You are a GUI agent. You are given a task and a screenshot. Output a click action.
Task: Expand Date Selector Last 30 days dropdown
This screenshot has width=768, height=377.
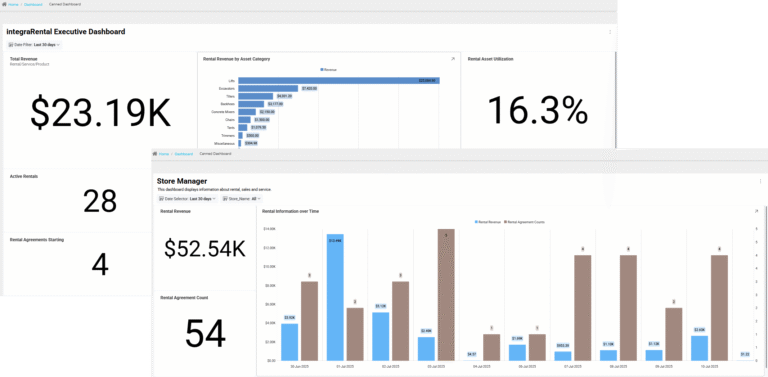click(x=187, y=199)
